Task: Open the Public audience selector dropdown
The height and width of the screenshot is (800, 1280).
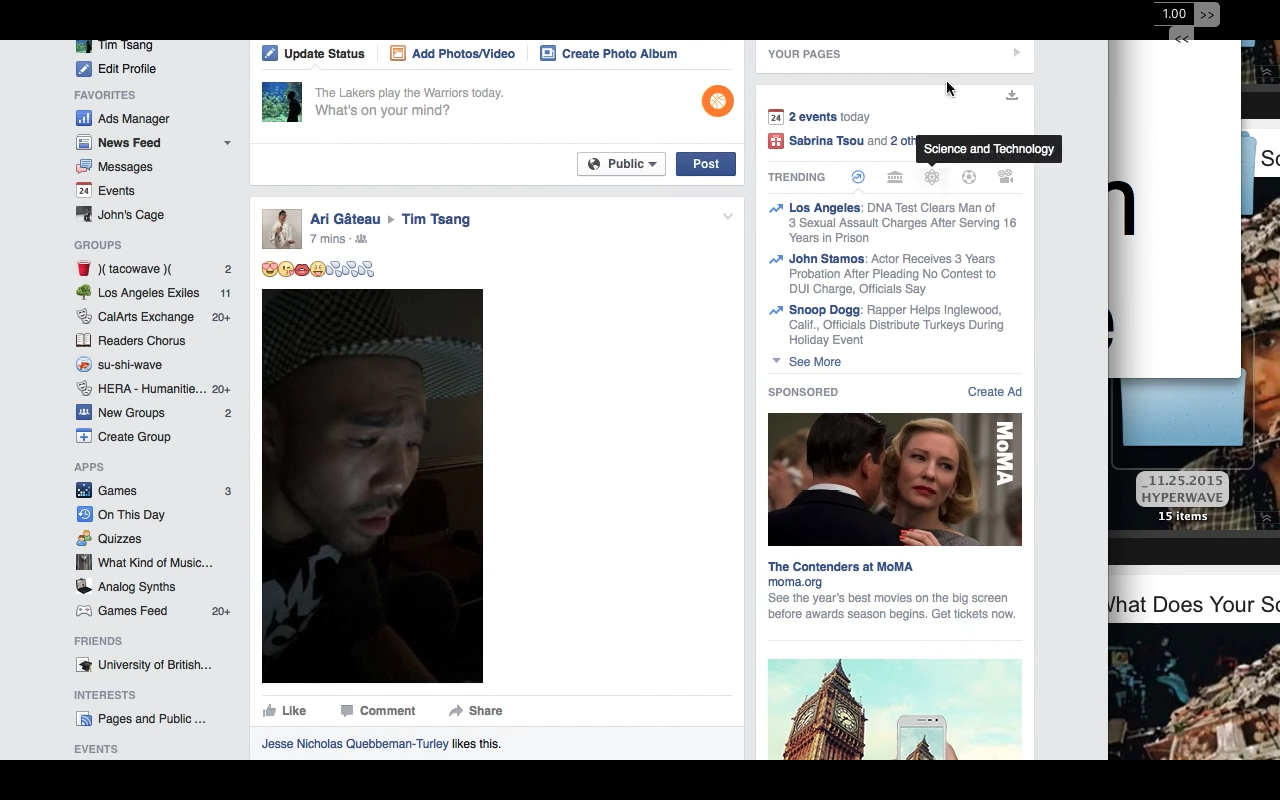Action: [x=621, y=163]
